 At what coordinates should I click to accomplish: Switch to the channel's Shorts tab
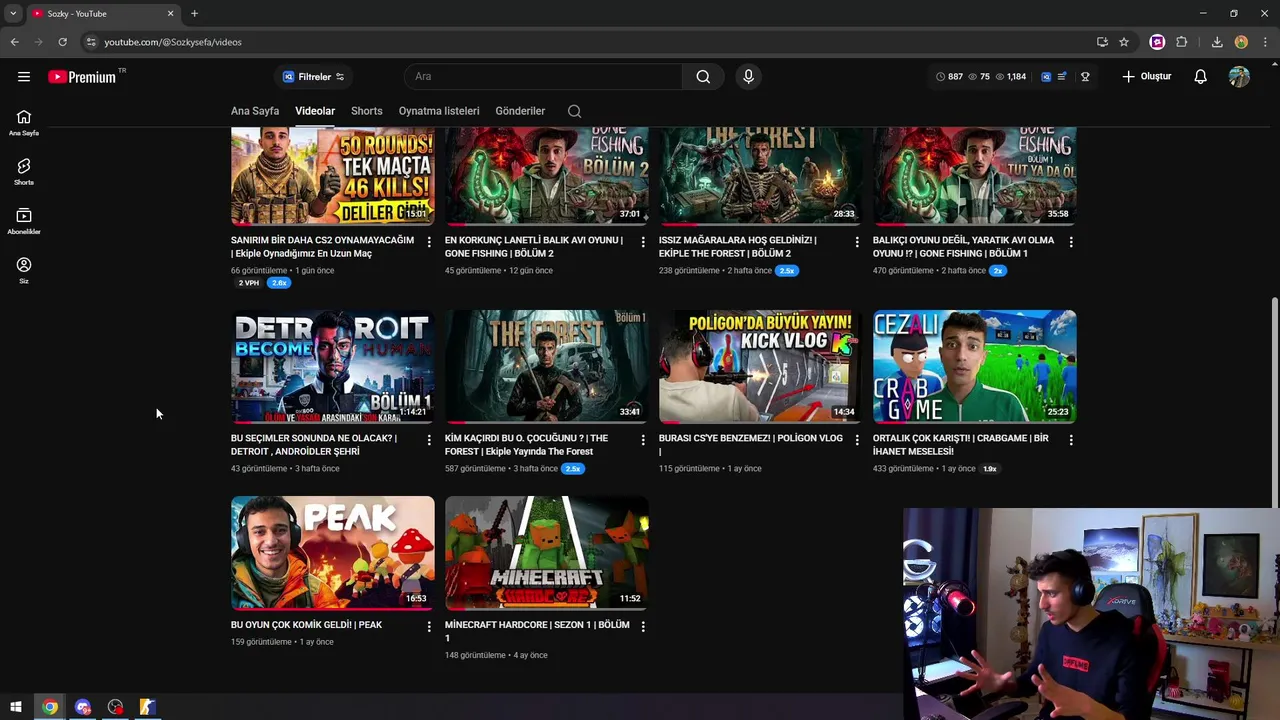367,111
